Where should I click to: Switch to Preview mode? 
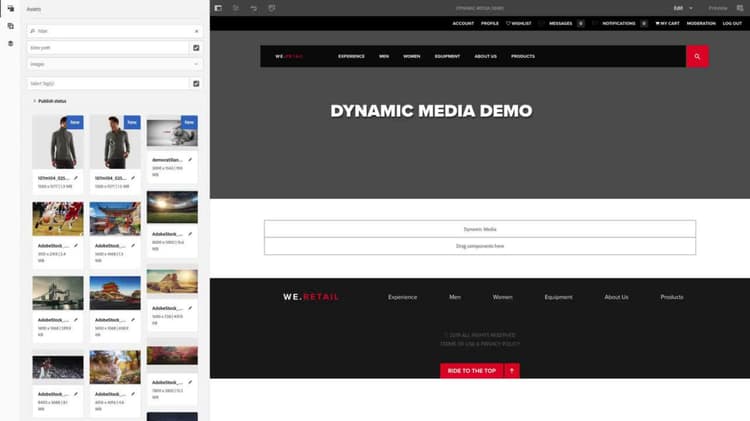pos(718,8)
